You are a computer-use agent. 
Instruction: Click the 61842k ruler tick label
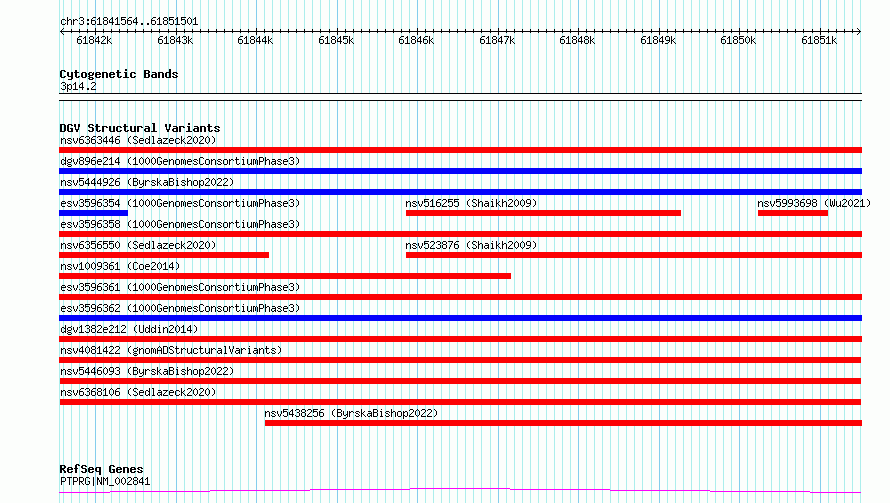[x=94, y=40]
